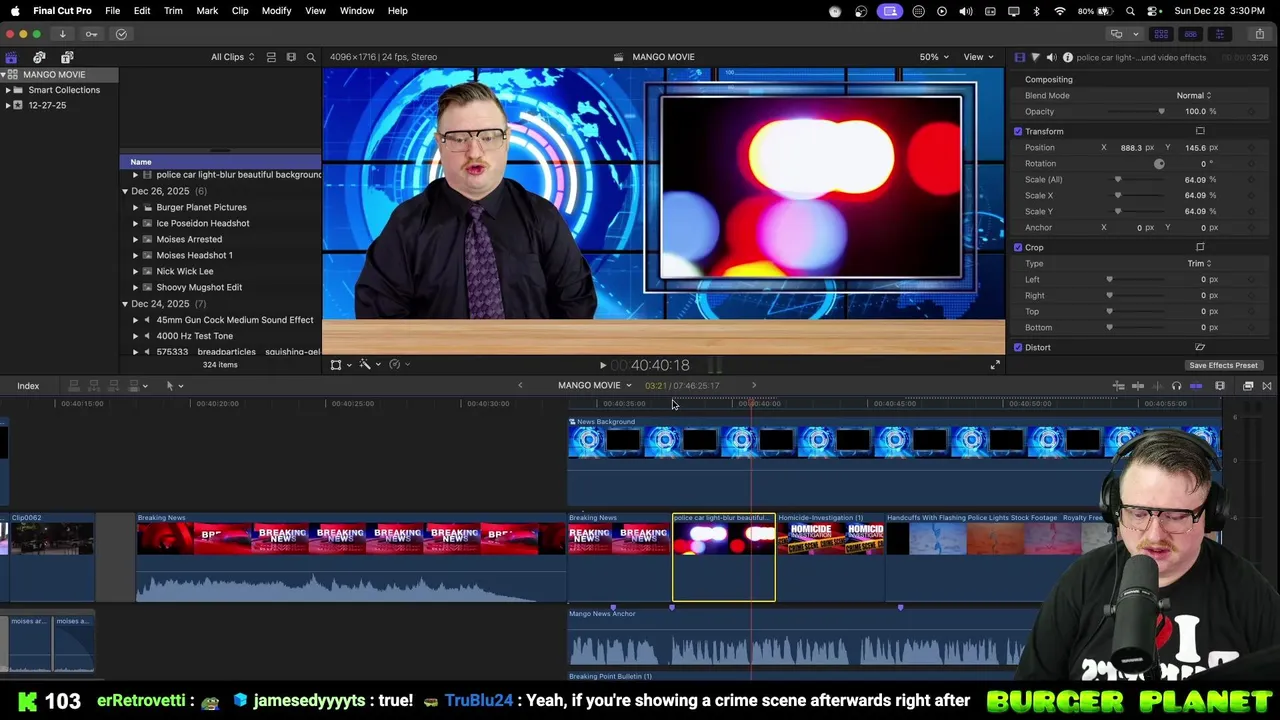Open the Clip menu
The height and width of the screenshot is (720, 1280).
pos(240,10)
